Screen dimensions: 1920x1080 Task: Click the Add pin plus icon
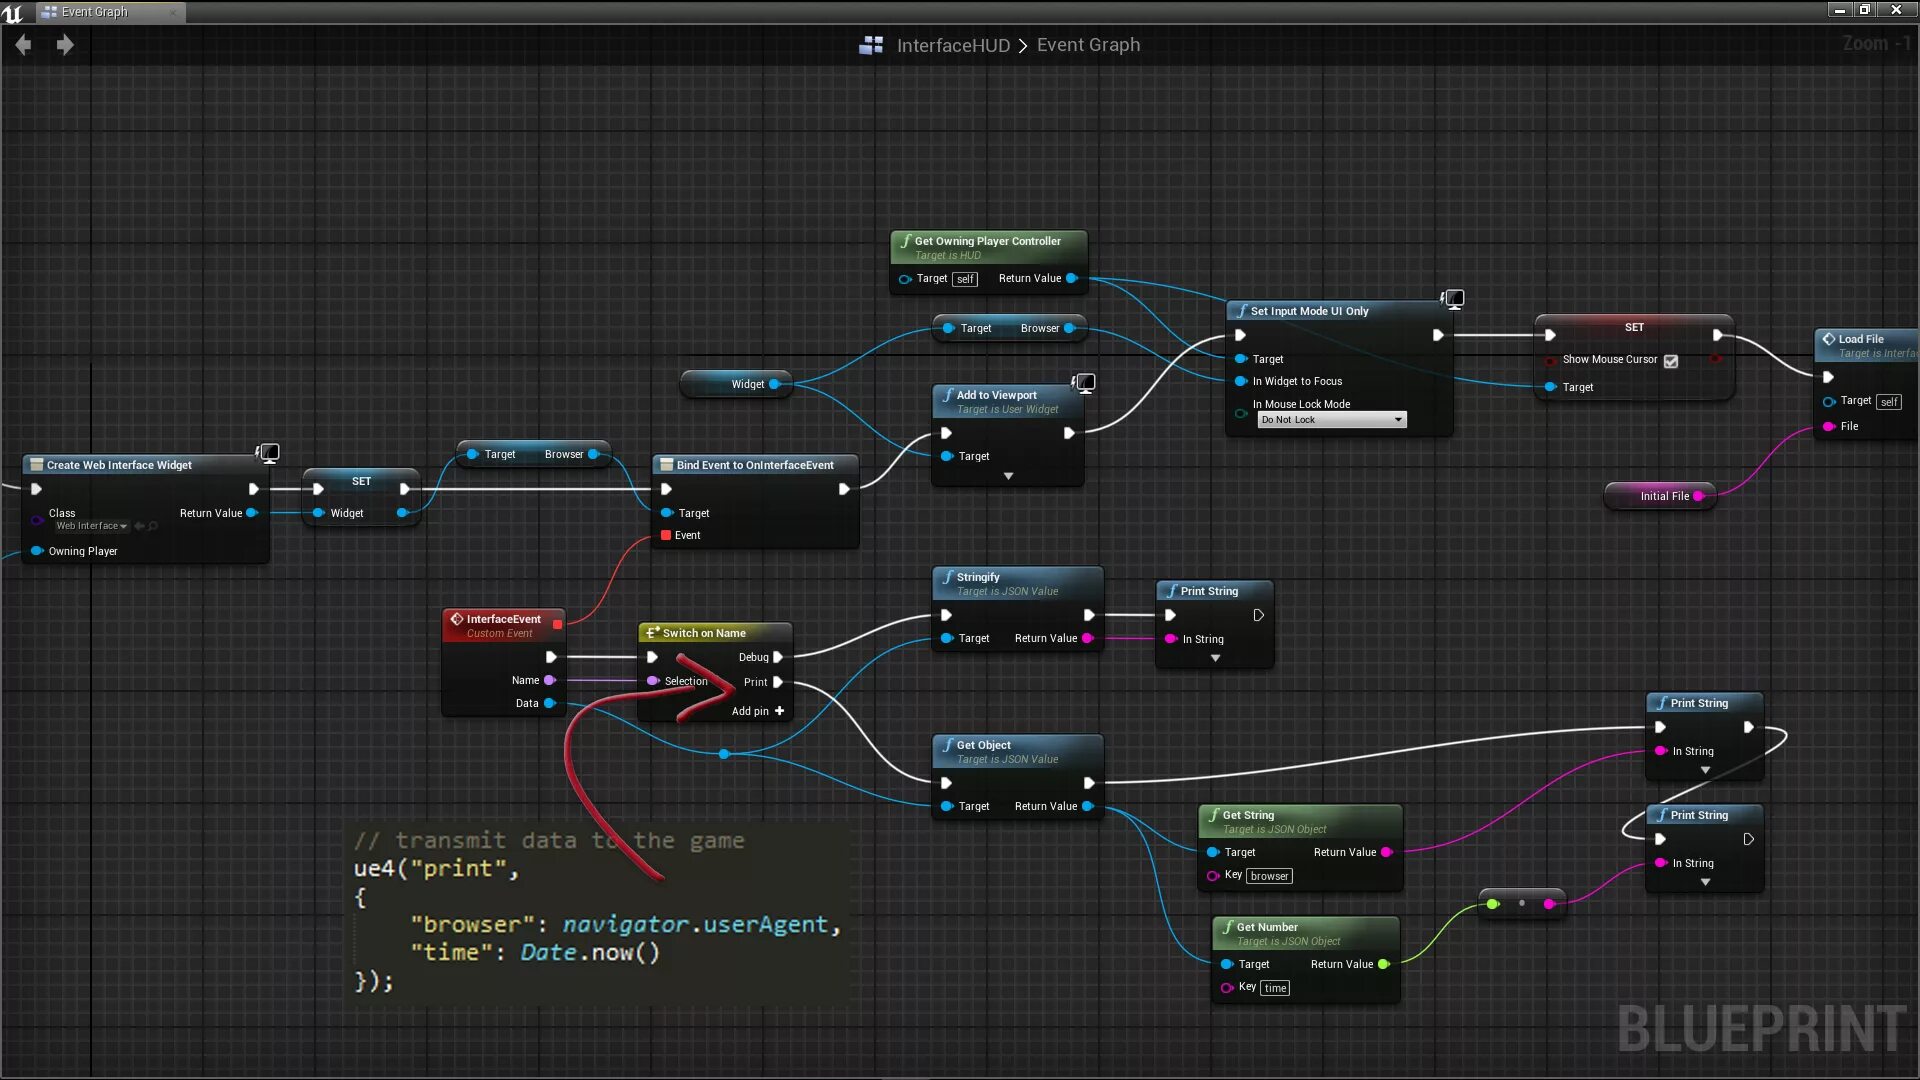[780, 711]
